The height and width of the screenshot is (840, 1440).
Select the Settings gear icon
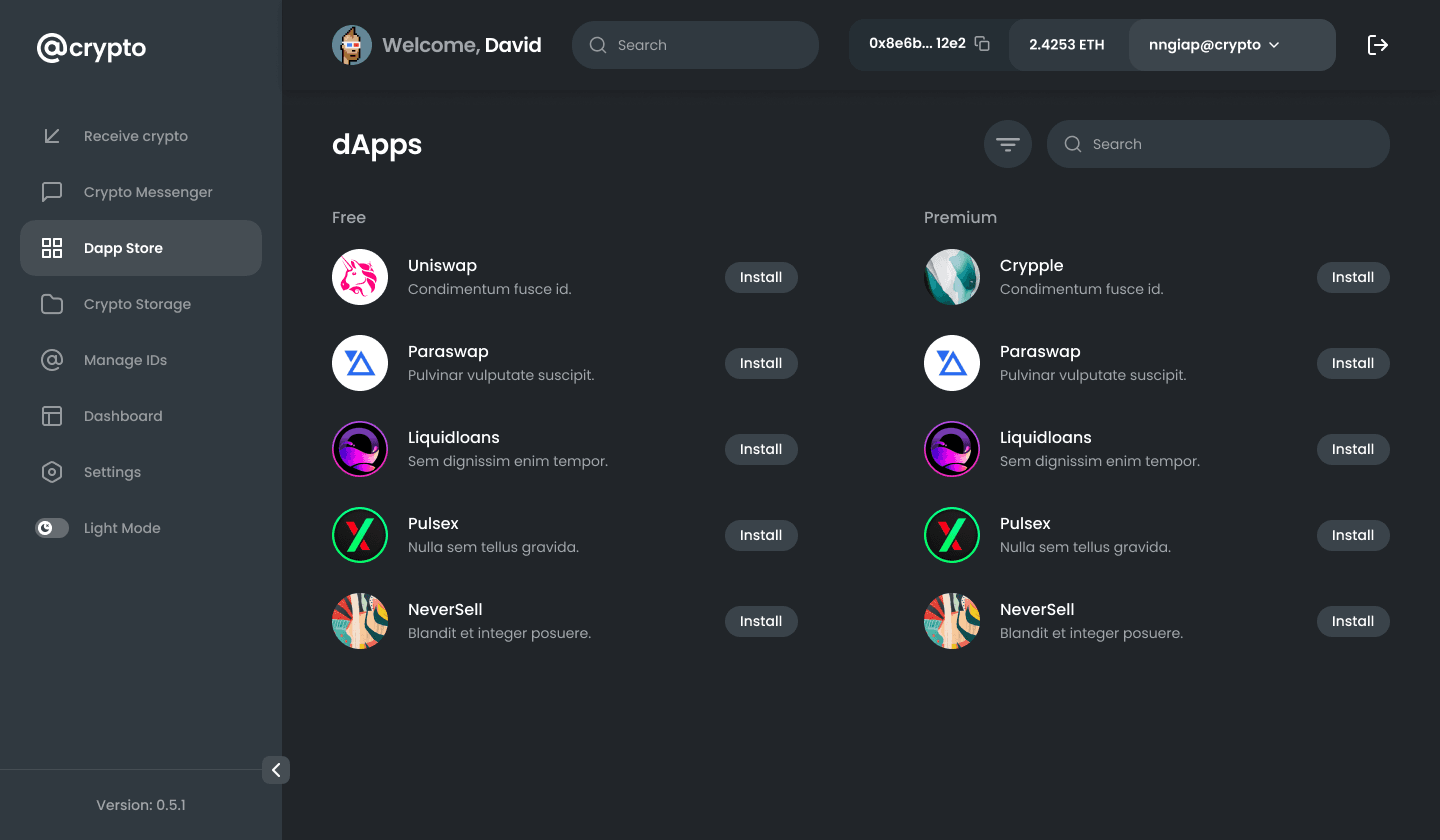[x=52, y=472]
